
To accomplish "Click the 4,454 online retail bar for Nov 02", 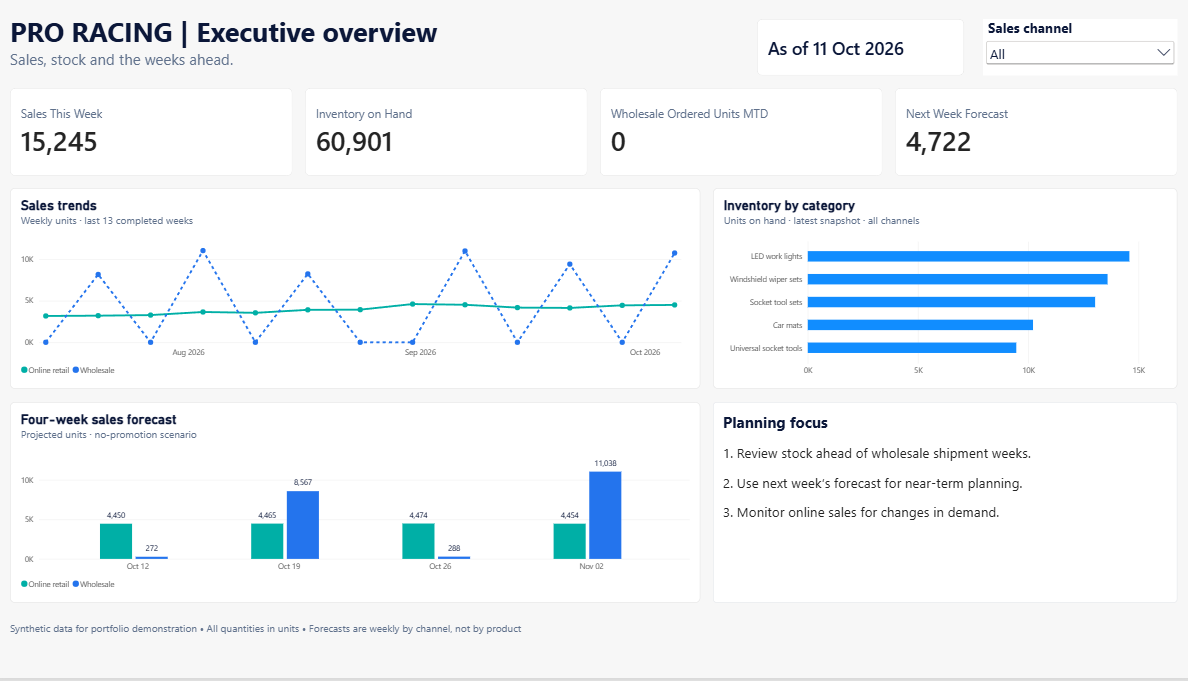I will (x=570, y=542).
